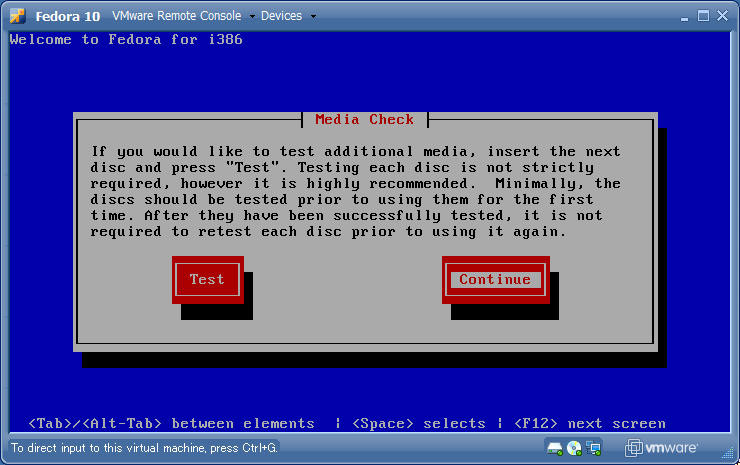Click the "Fedora 10" window title text
The image size is (740, 465).
click(67, 16)
